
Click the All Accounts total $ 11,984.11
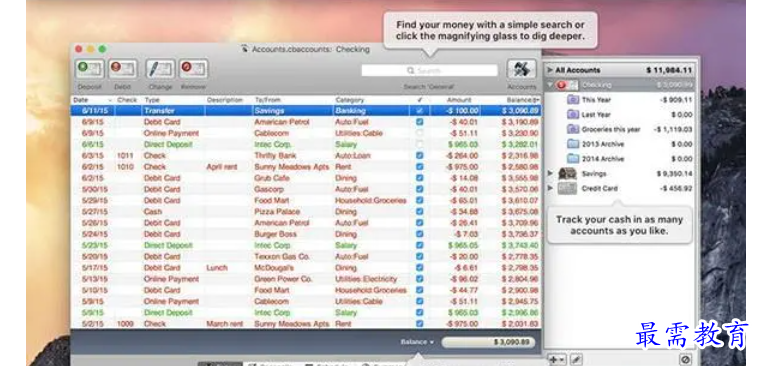coord(669,70)
